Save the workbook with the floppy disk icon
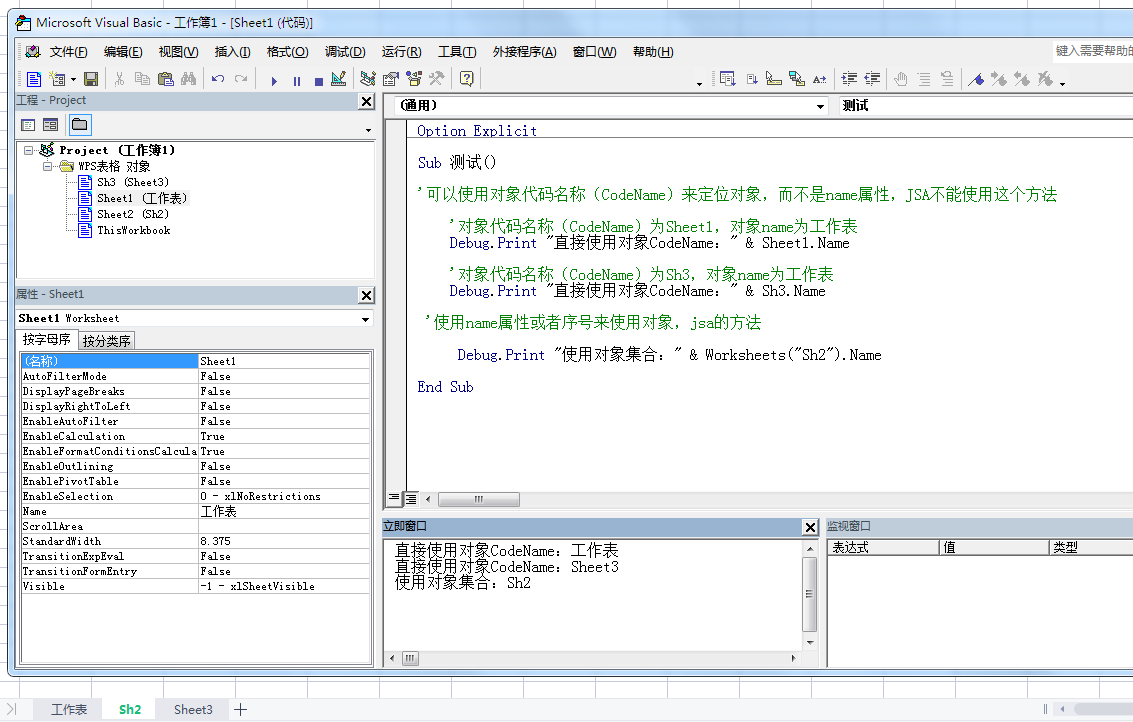 point(91,79)
